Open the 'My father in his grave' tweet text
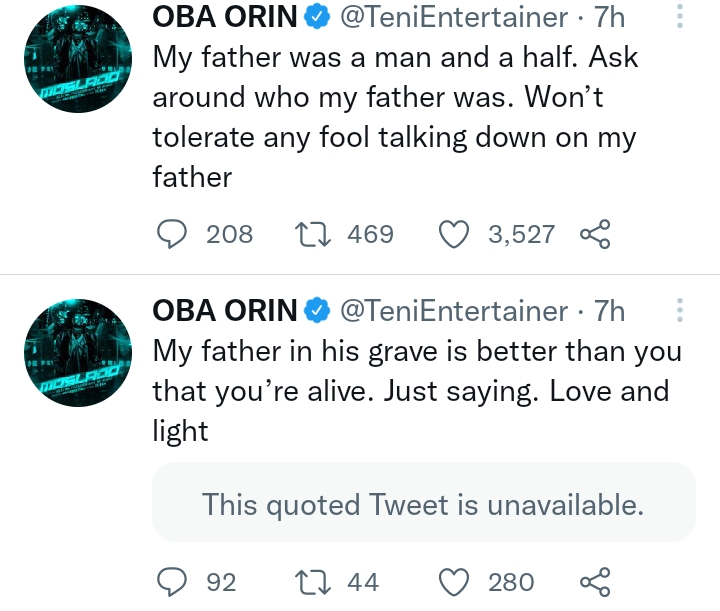Viewport: 720px width, 611px height. coord(417,391)
